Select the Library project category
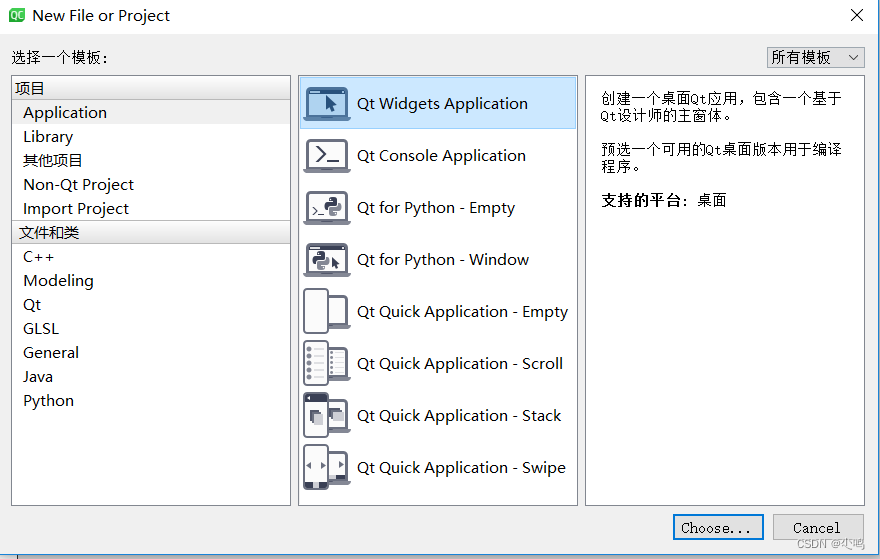880x559 pixels. pos(150,136)
